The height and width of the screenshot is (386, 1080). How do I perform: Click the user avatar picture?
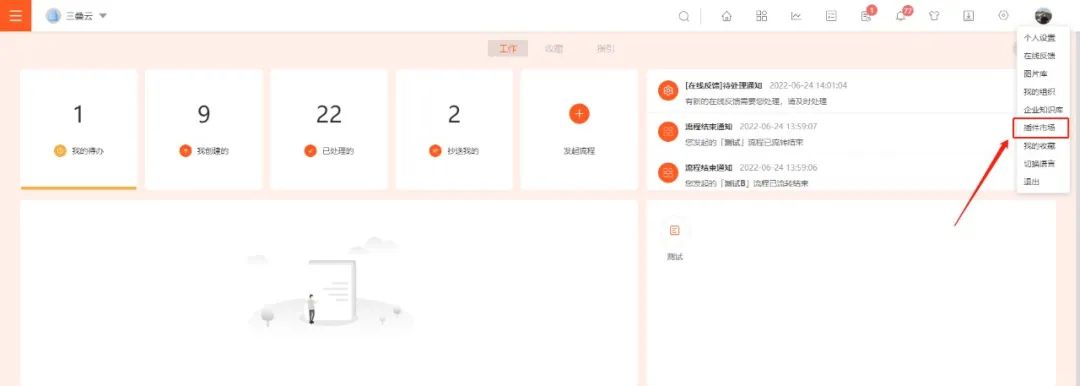click(1043, 16)
